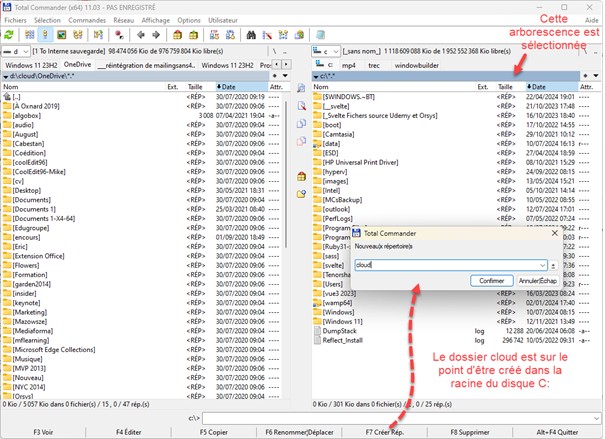Click the F7 Créer Rép. button
Screen dimensions: 605x439
pyautogui.click(x=385, y=432)
